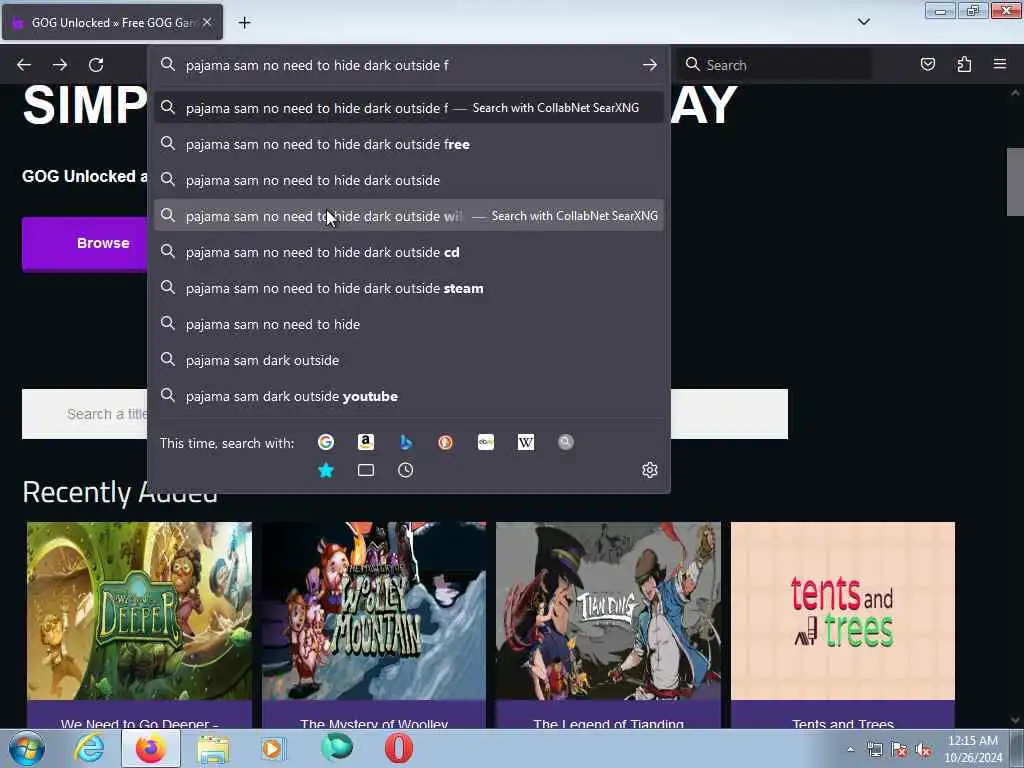Image resolution: width=1024 pixels, height=768 pixels.
Task: Select first suggestion 'Search with CollabNet SearXNG'
Action: coord(409,108)
